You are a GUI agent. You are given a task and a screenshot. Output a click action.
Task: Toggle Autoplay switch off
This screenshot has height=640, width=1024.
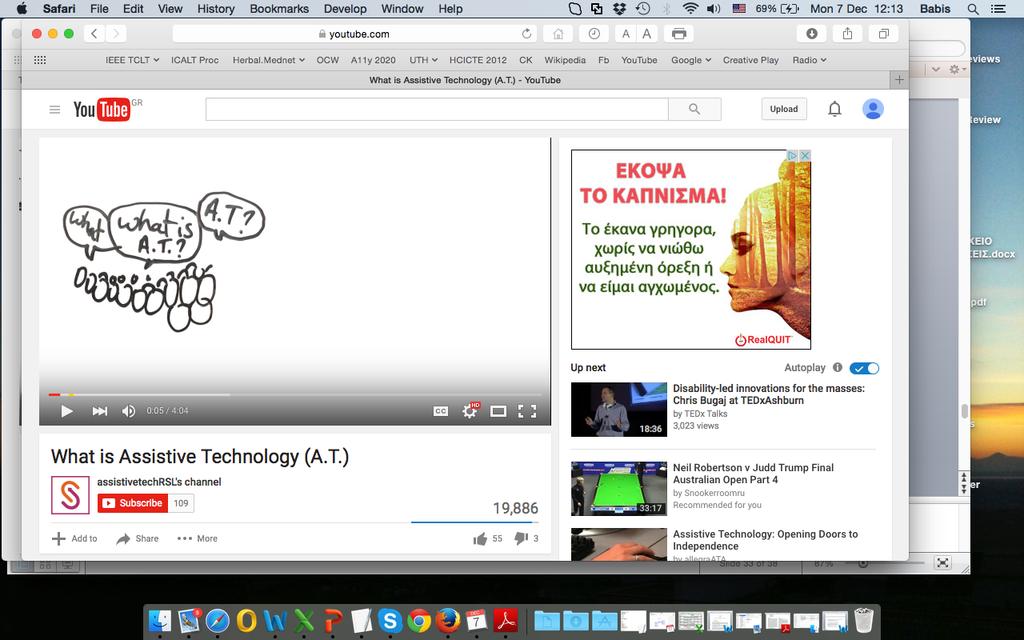864,368
